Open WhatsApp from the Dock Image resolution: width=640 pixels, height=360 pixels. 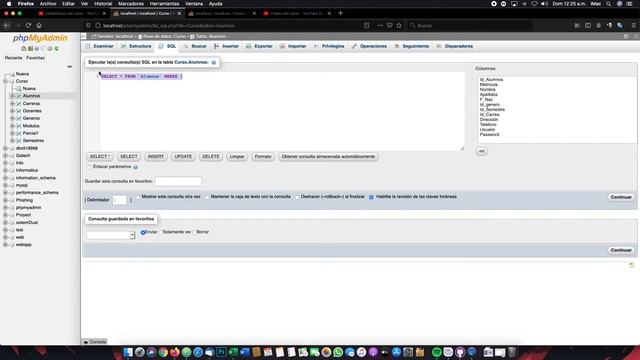[338, 352]
